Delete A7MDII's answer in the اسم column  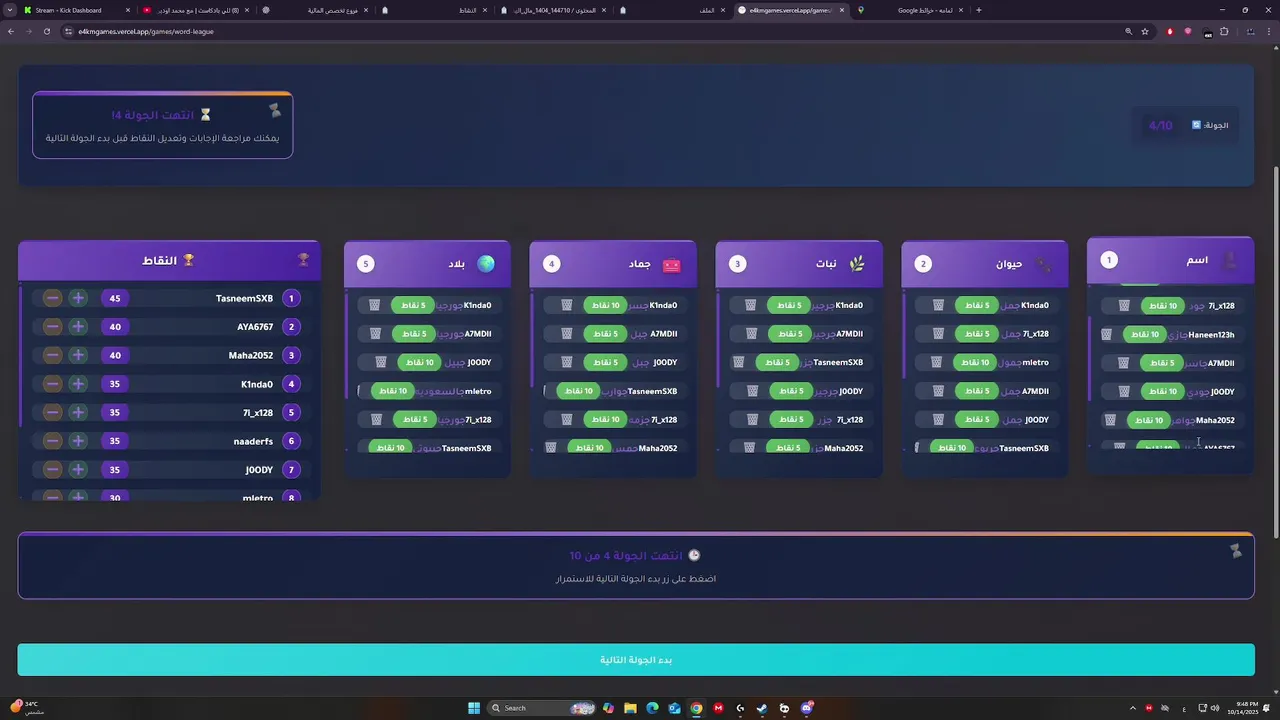coord(1123,363)
